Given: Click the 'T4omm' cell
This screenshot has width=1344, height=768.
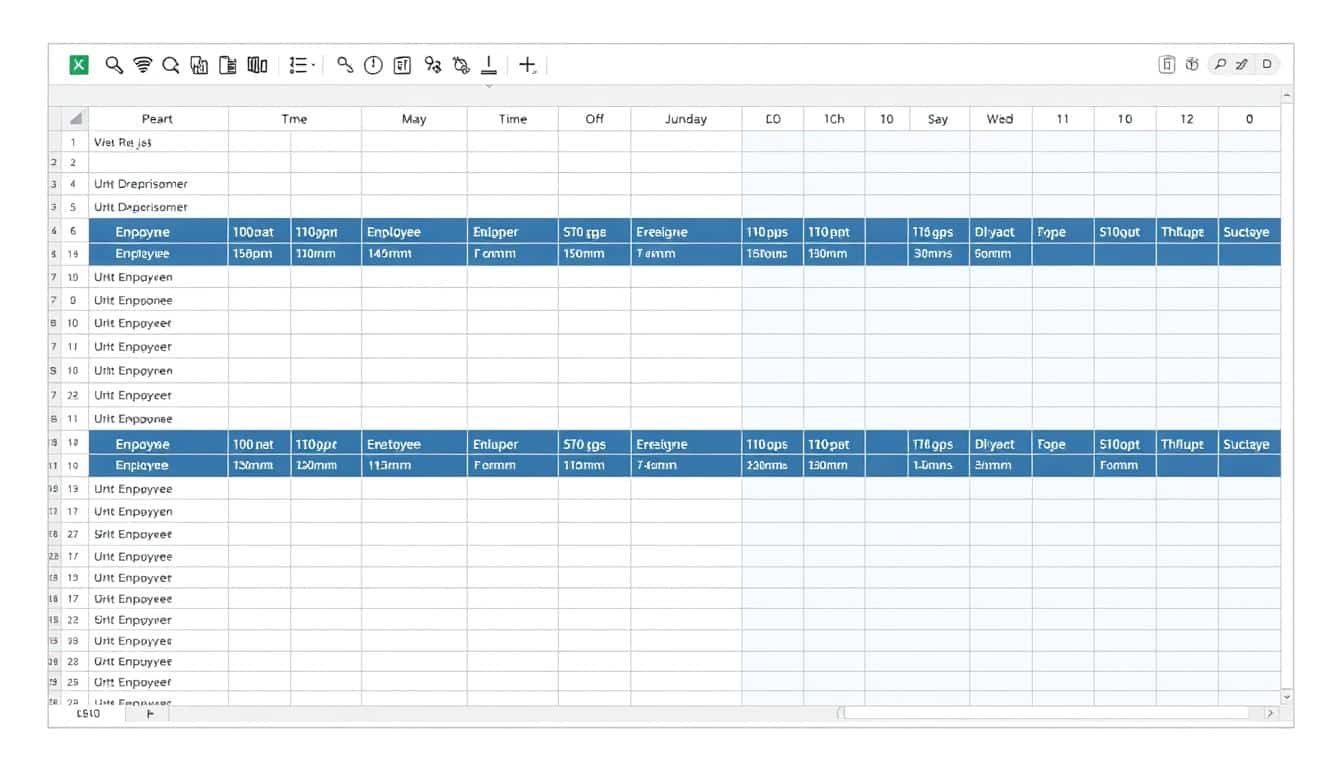Looking at the screenshot, I should point(686,254).
